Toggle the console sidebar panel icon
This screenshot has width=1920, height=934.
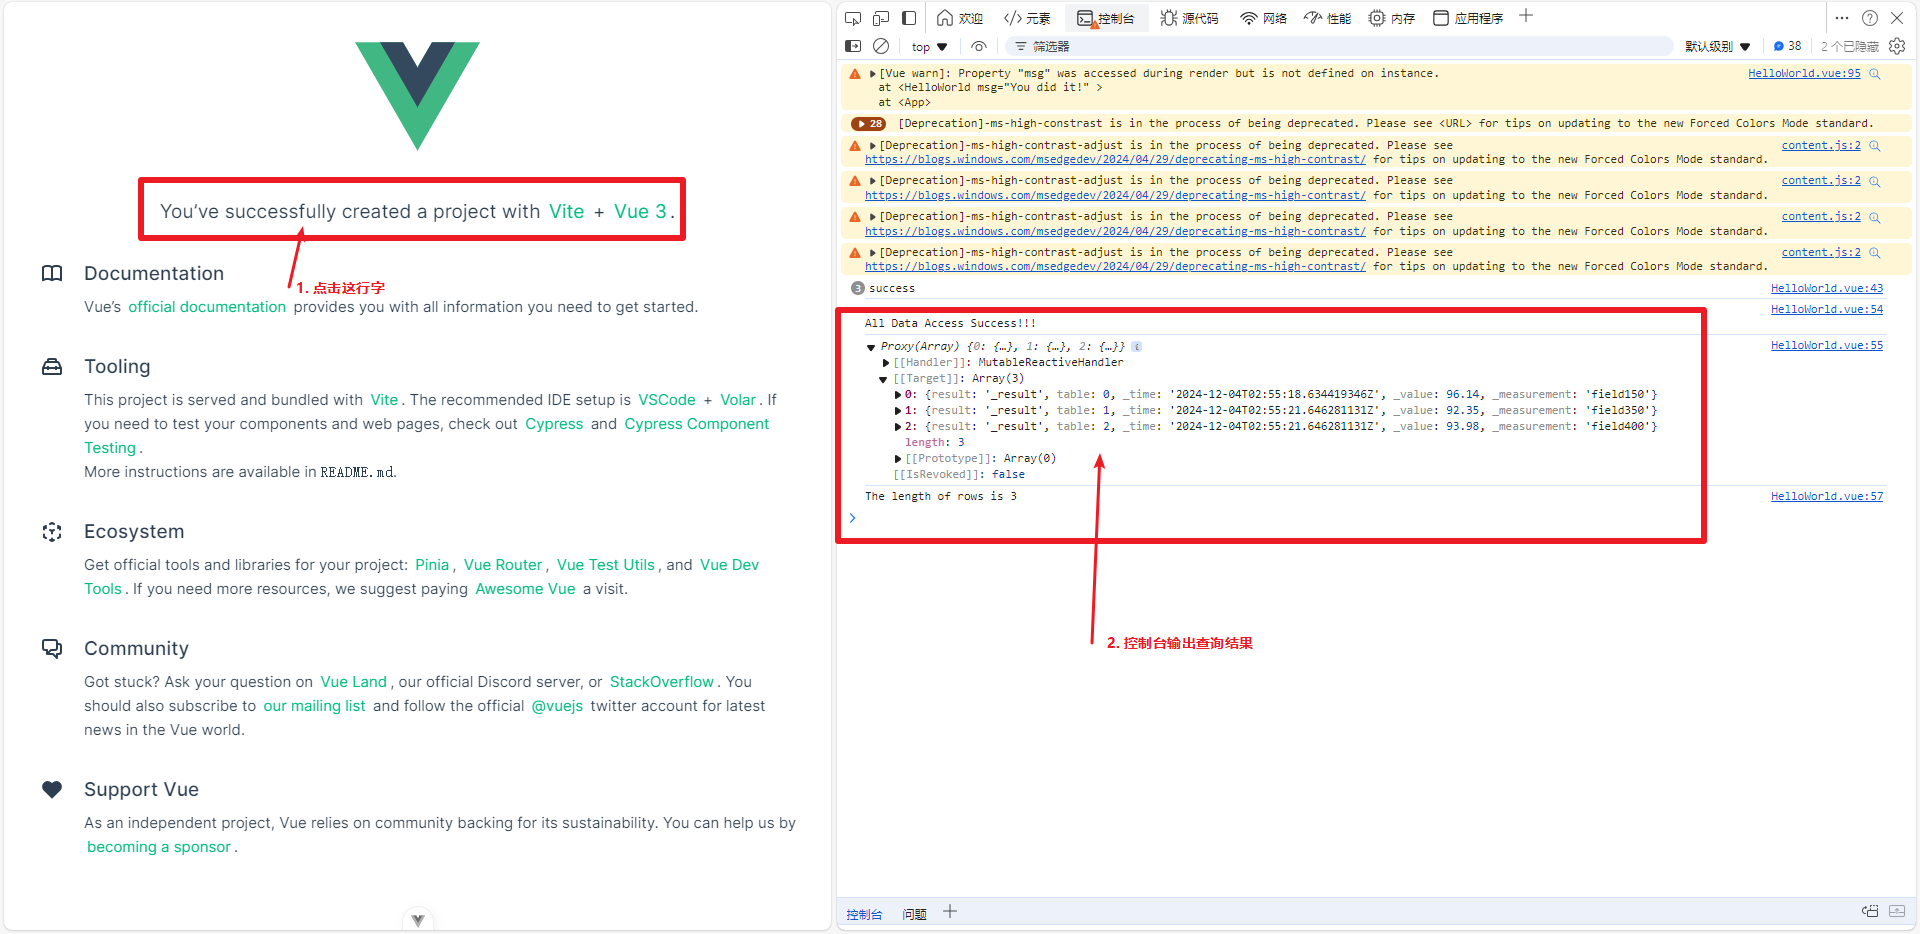(x=853, y=46)
